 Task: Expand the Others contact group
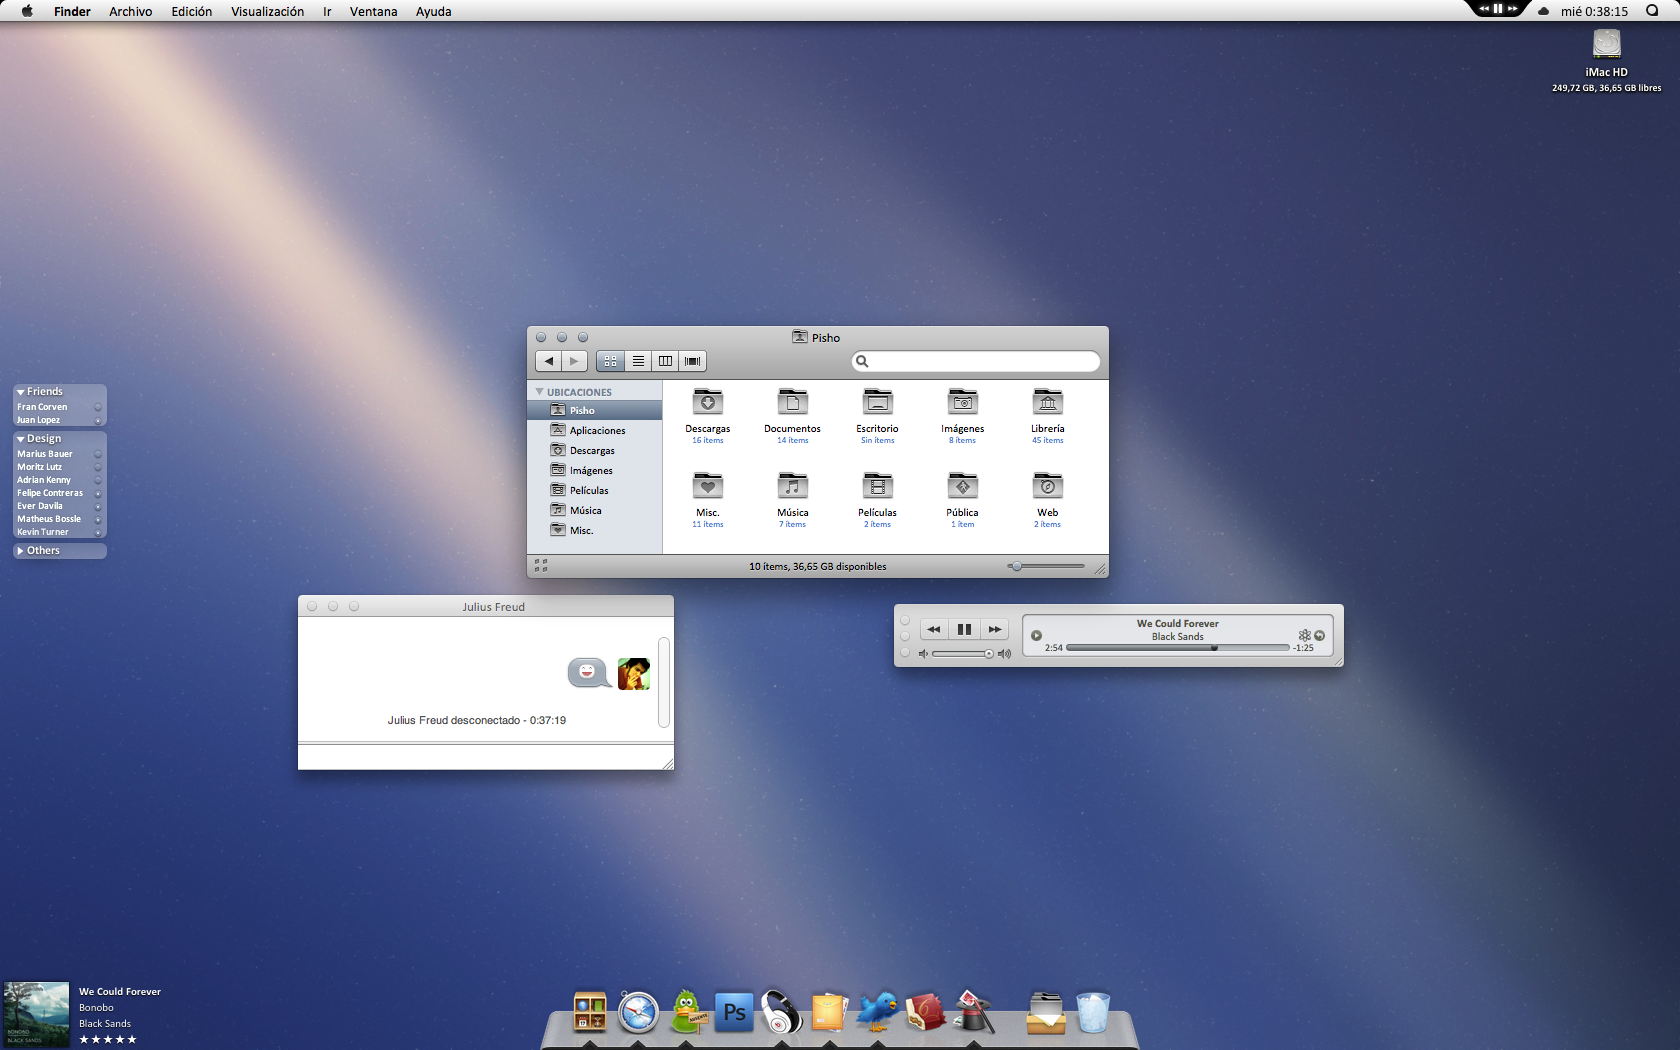click(20, 551)
